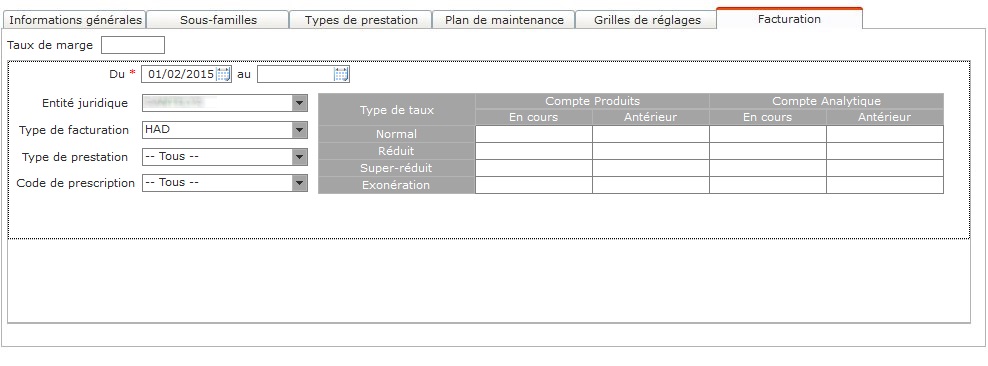Click the empty au end date field
Screen dimensions: 988x366
(296, 74)
